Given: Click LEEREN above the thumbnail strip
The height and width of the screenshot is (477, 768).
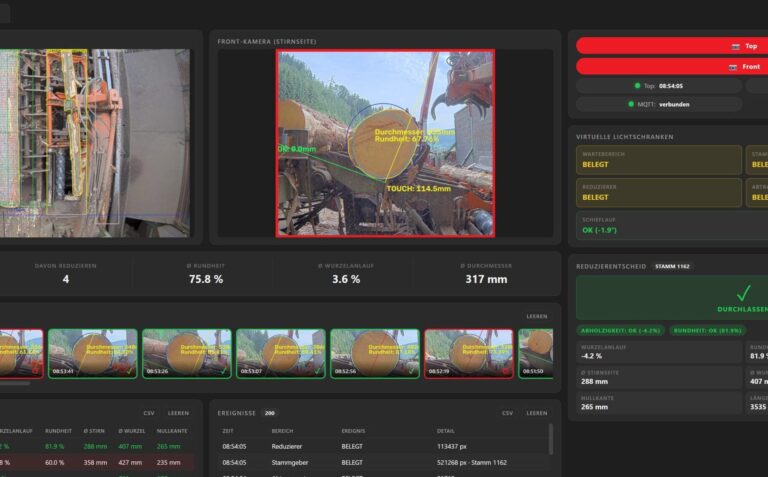Looking at the screenshot, I should pos(537,316).
